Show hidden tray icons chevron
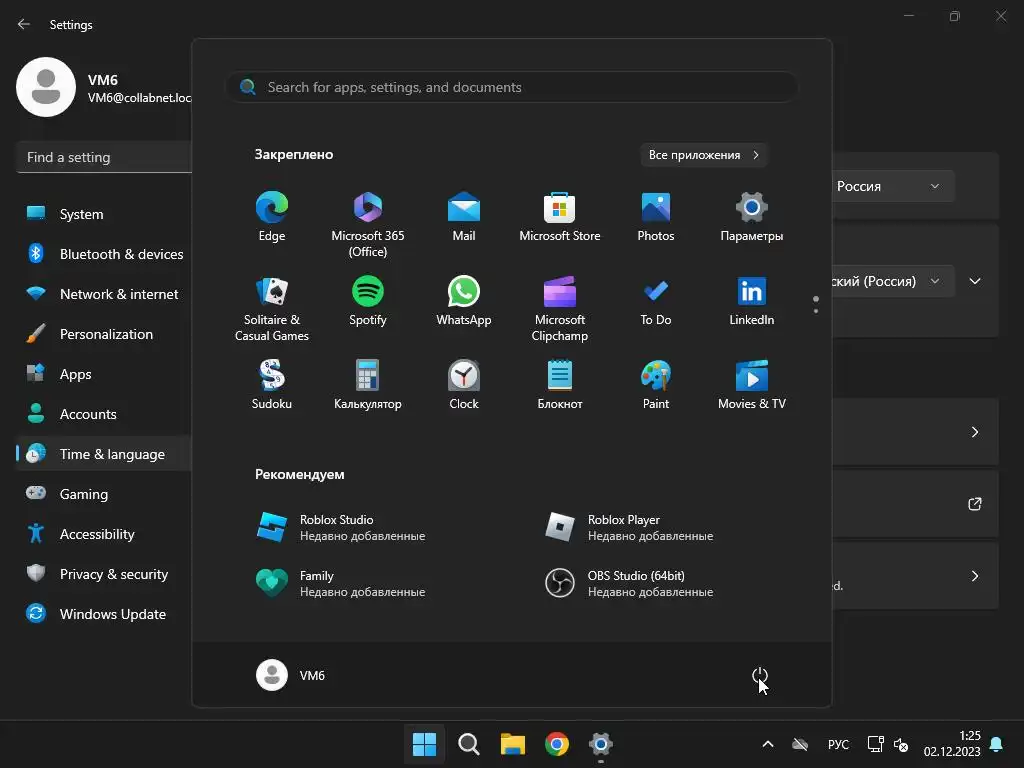 click(x=768, y=744)
